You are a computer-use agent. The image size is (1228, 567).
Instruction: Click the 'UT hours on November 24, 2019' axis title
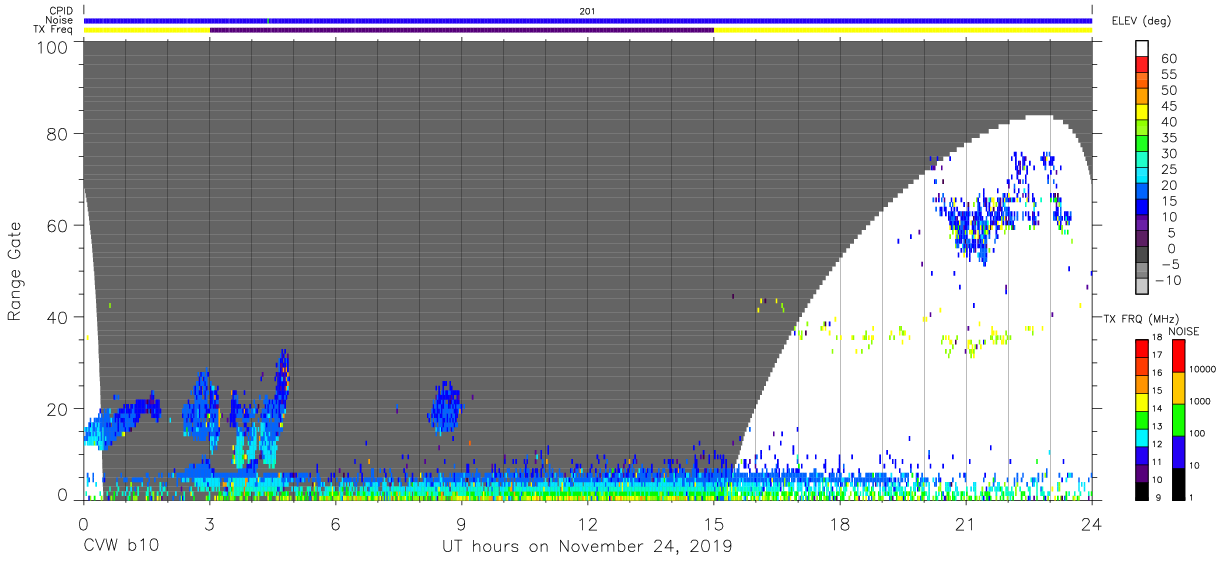click(588, 546)
